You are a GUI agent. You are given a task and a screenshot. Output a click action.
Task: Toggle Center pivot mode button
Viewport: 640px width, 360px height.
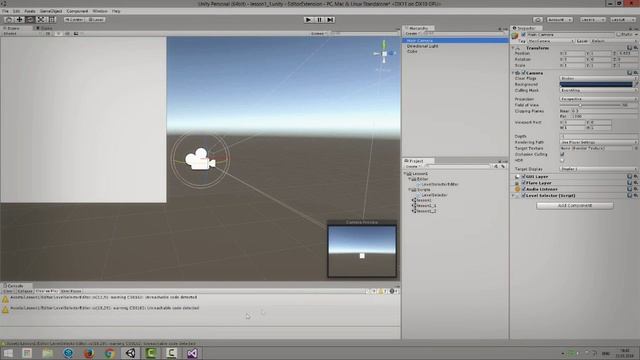point(74,20)
